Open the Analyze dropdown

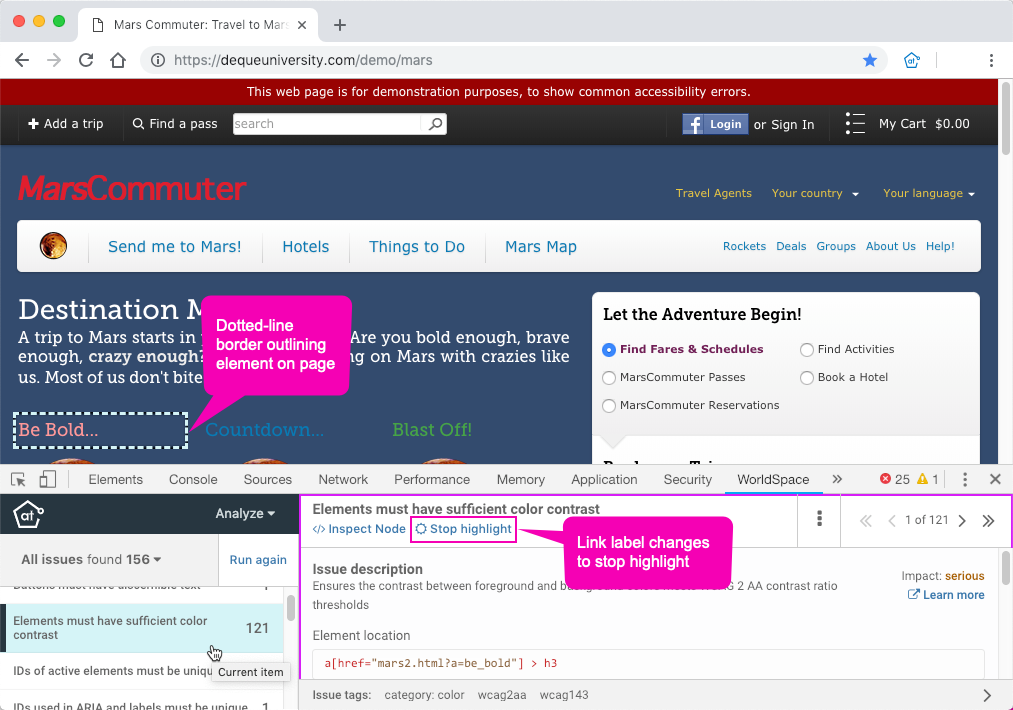(245, 514)
